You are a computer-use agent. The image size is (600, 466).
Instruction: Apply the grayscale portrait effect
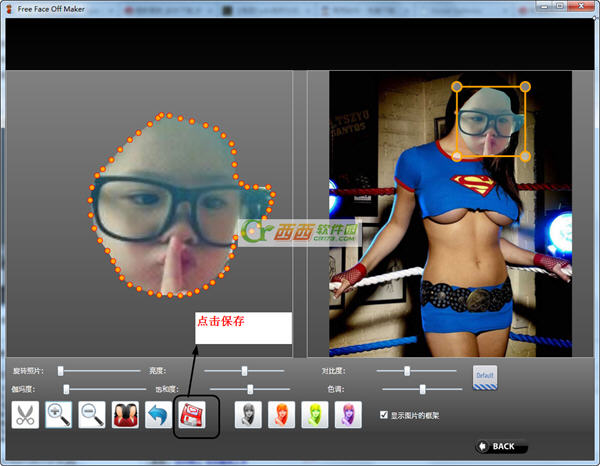tap(248, 415)
